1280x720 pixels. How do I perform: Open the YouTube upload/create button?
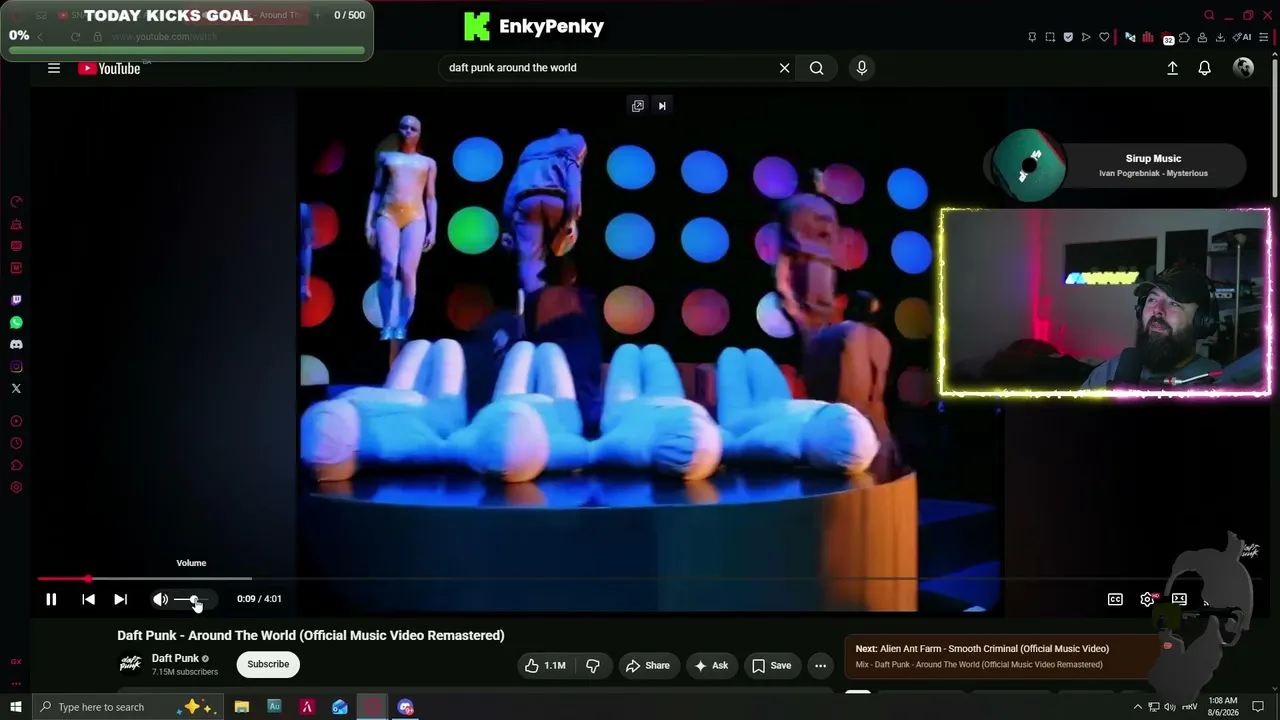pos(1173,68)
